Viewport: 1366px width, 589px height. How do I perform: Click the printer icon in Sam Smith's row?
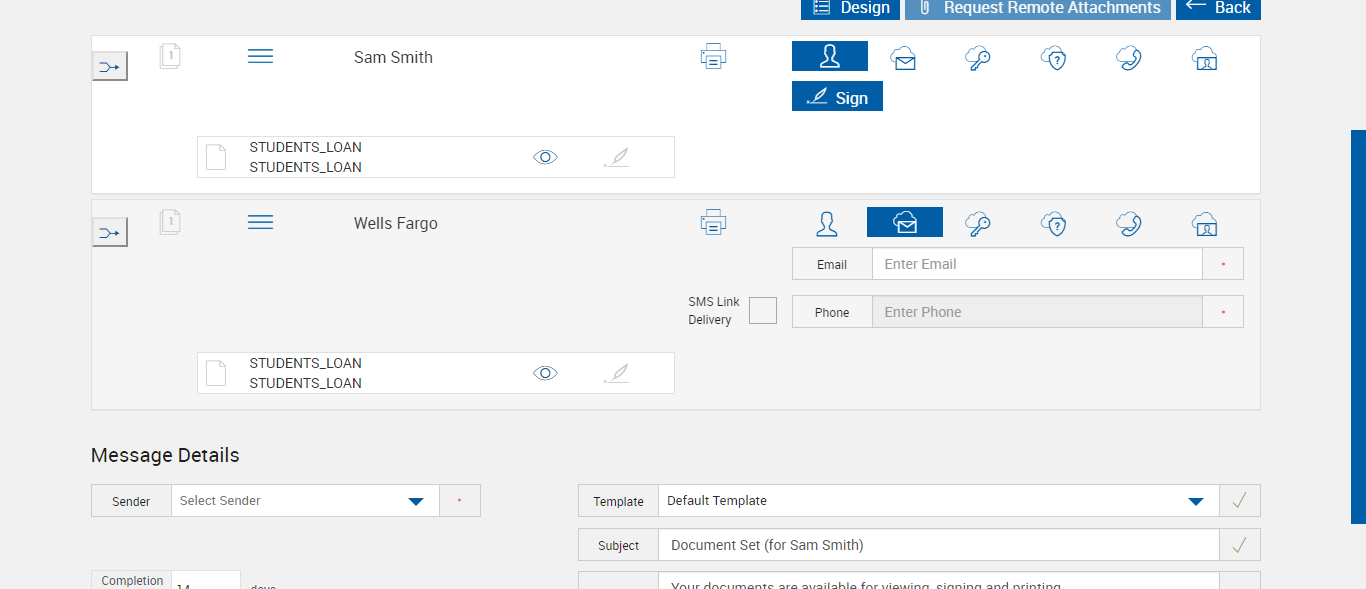[713, 57]
